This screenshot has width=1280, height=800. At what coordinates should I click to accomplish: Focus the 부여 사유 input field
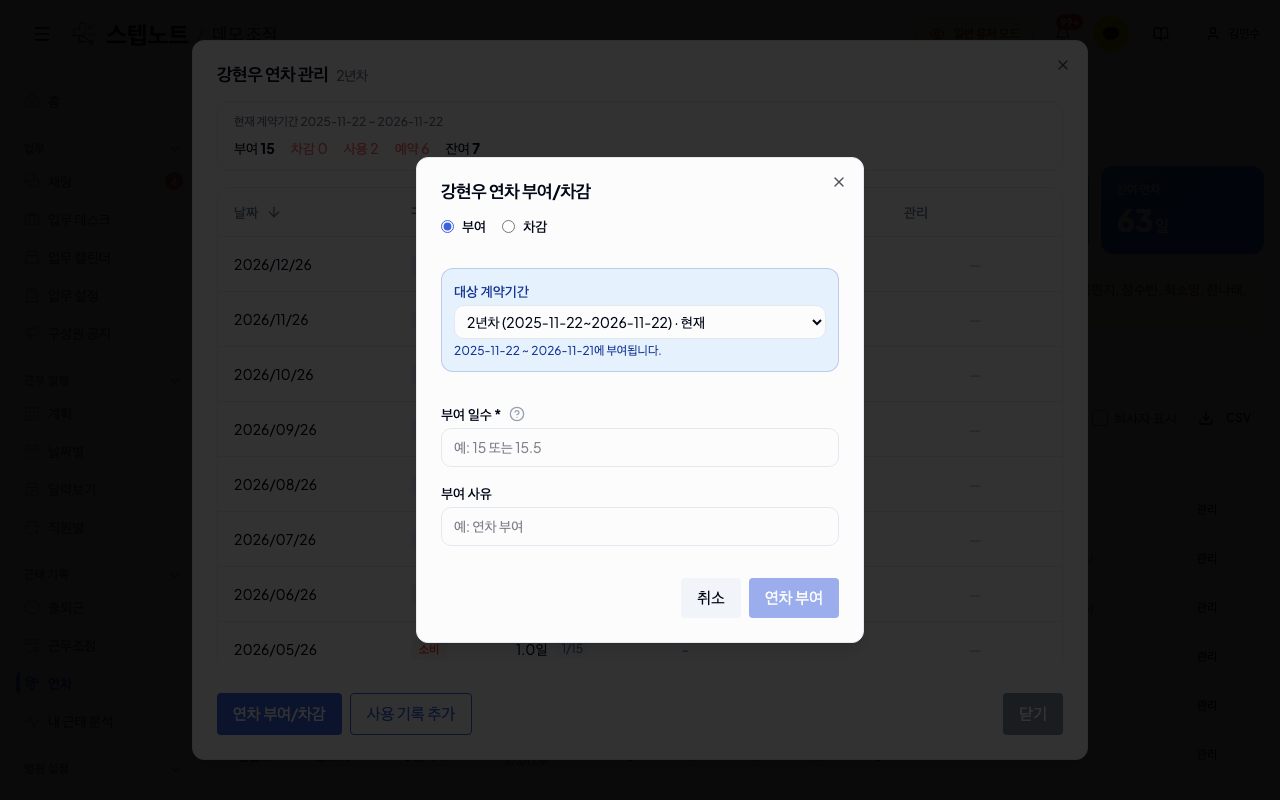tap(640, 526)
